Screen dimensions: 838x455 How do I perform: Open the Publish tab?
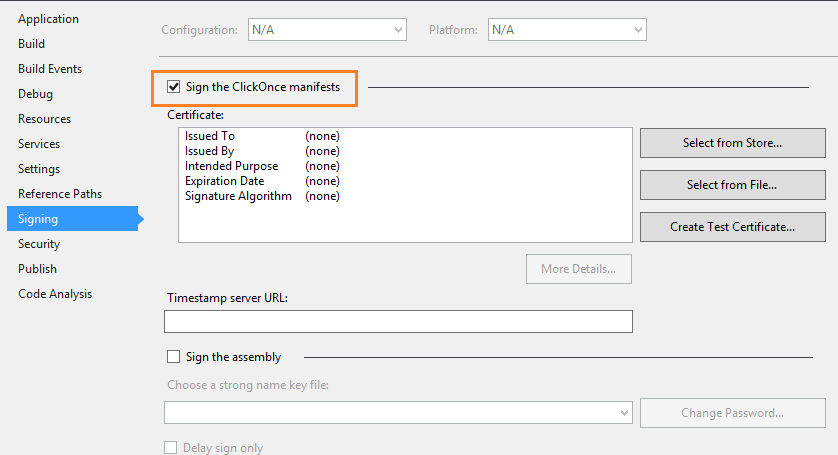pos(37,269)
